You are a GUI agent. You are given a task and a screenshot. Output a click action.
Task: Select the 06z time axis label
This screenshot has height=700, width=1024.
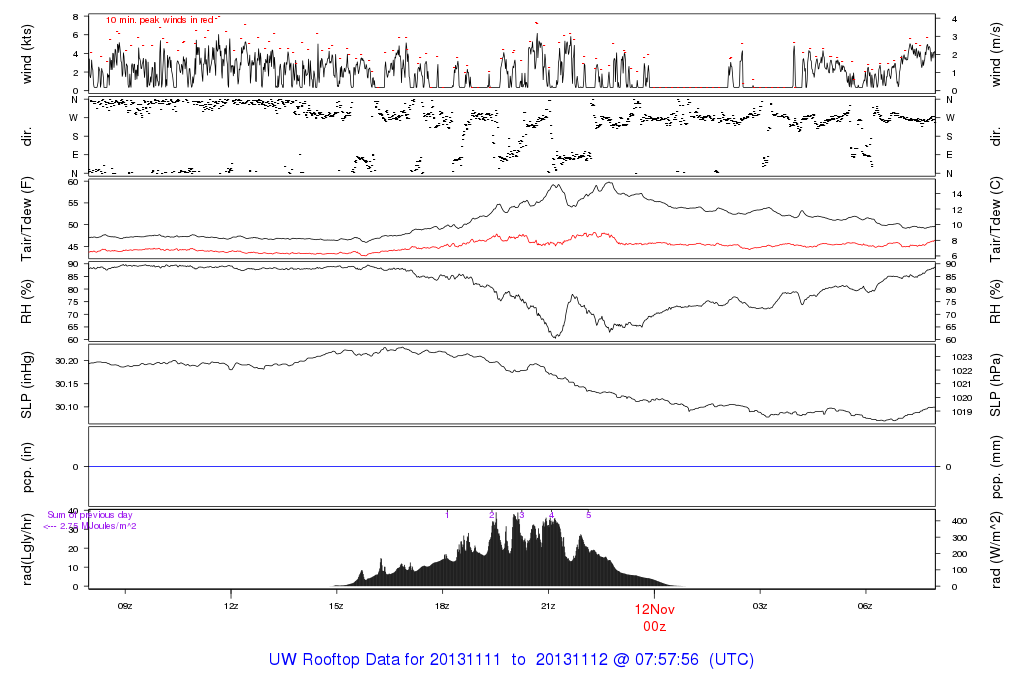(x=866, y=606)
